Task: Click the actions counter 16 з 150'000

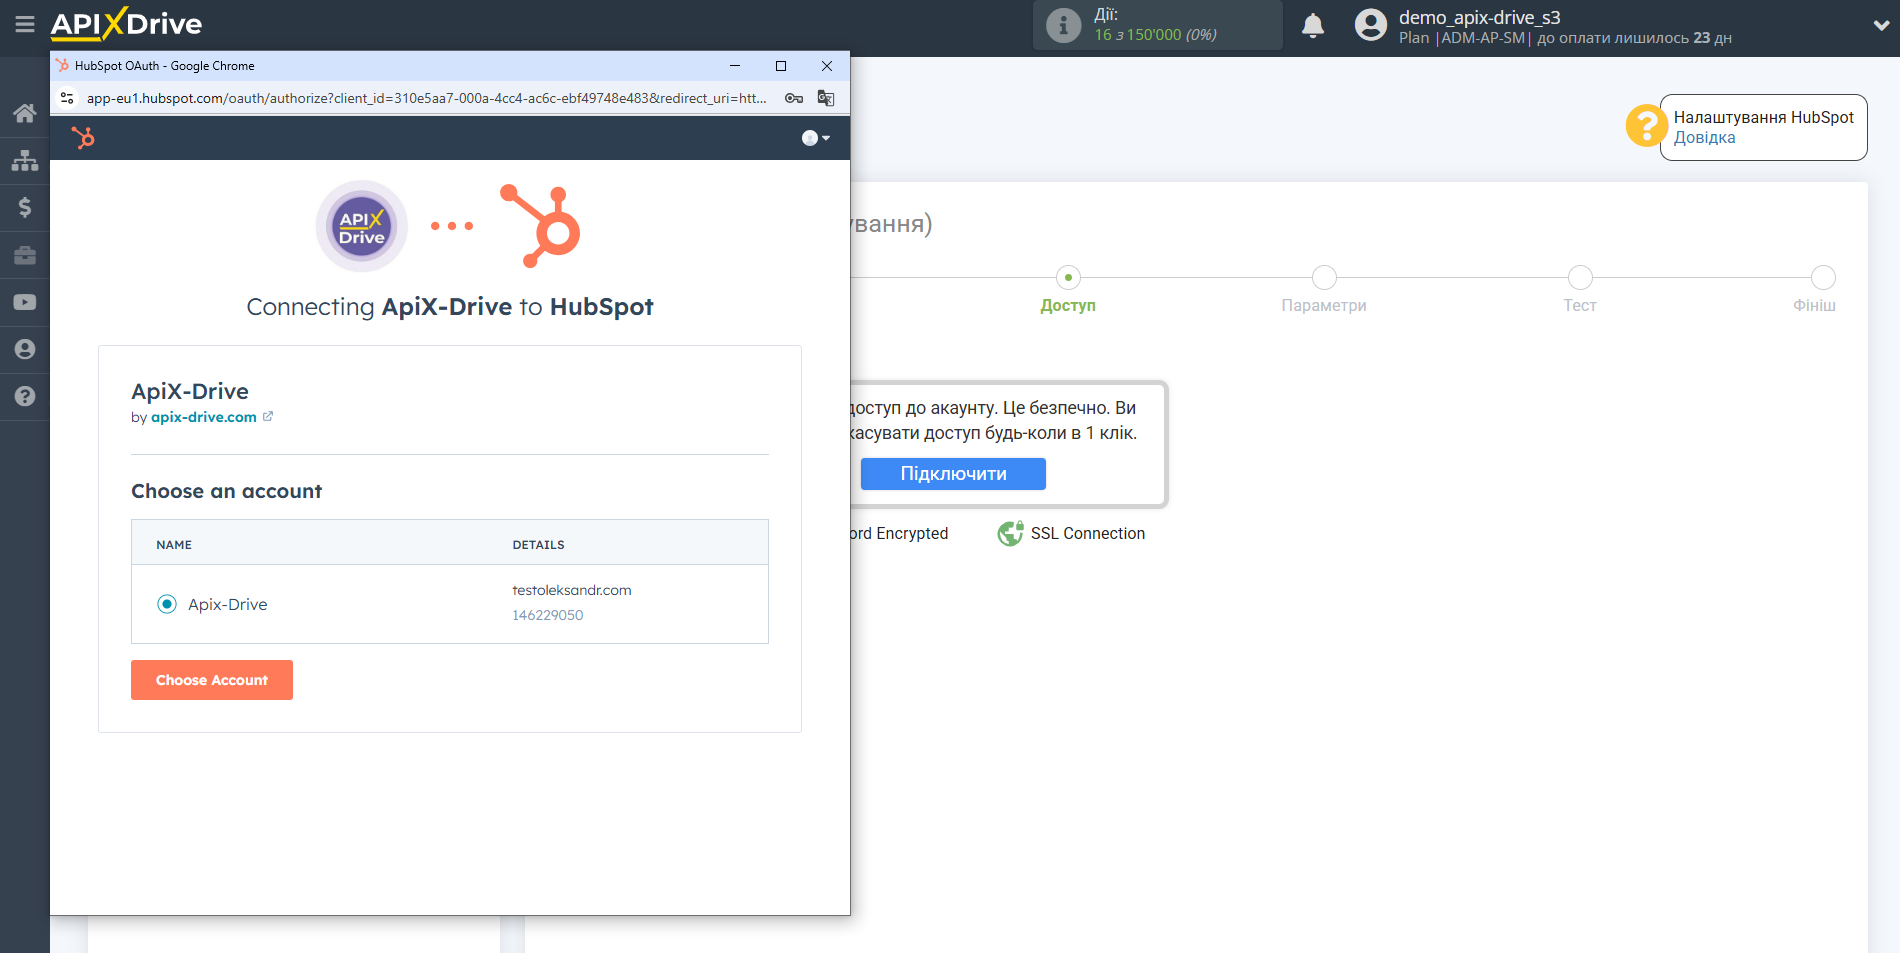Action: 1155,35
